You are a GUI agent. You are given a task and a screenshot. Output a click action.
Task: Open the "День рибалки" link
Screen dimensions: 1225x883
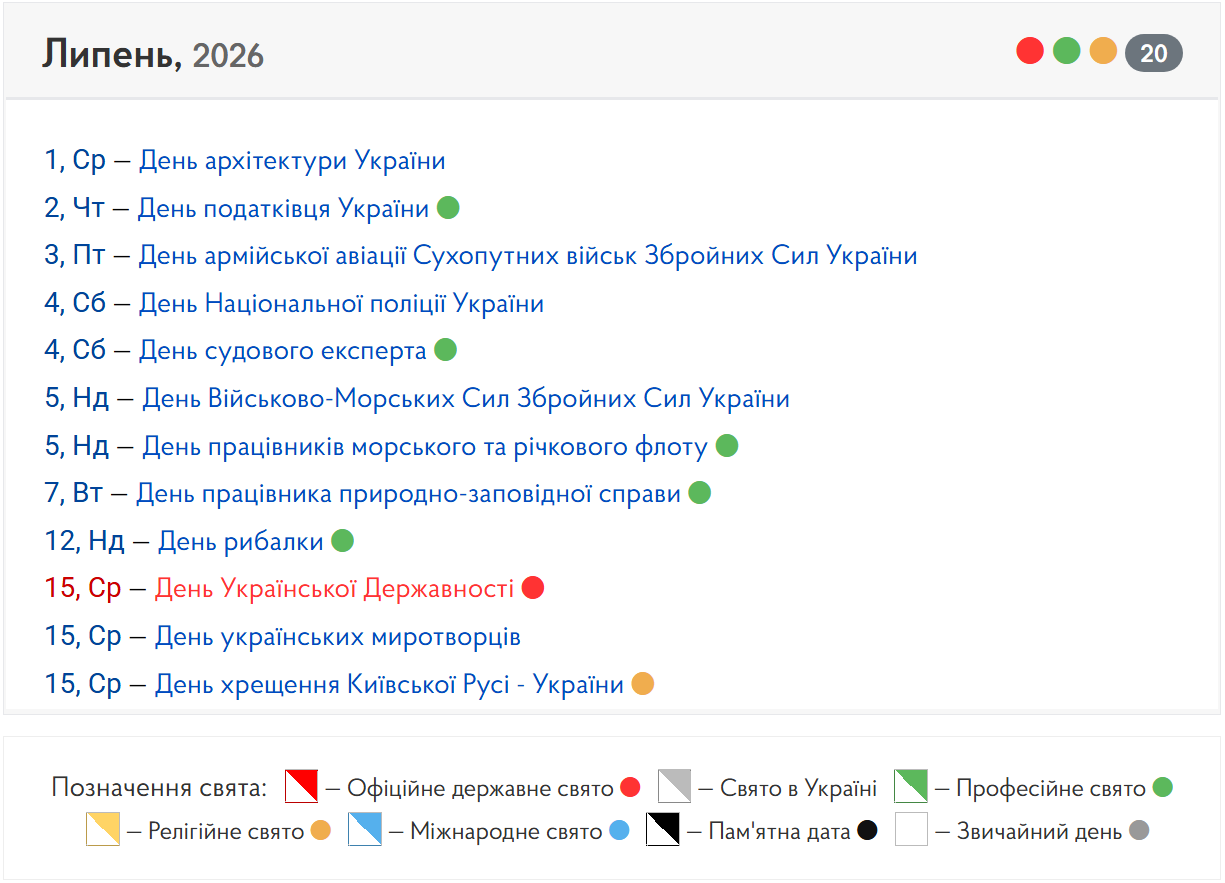click(241, 542)
